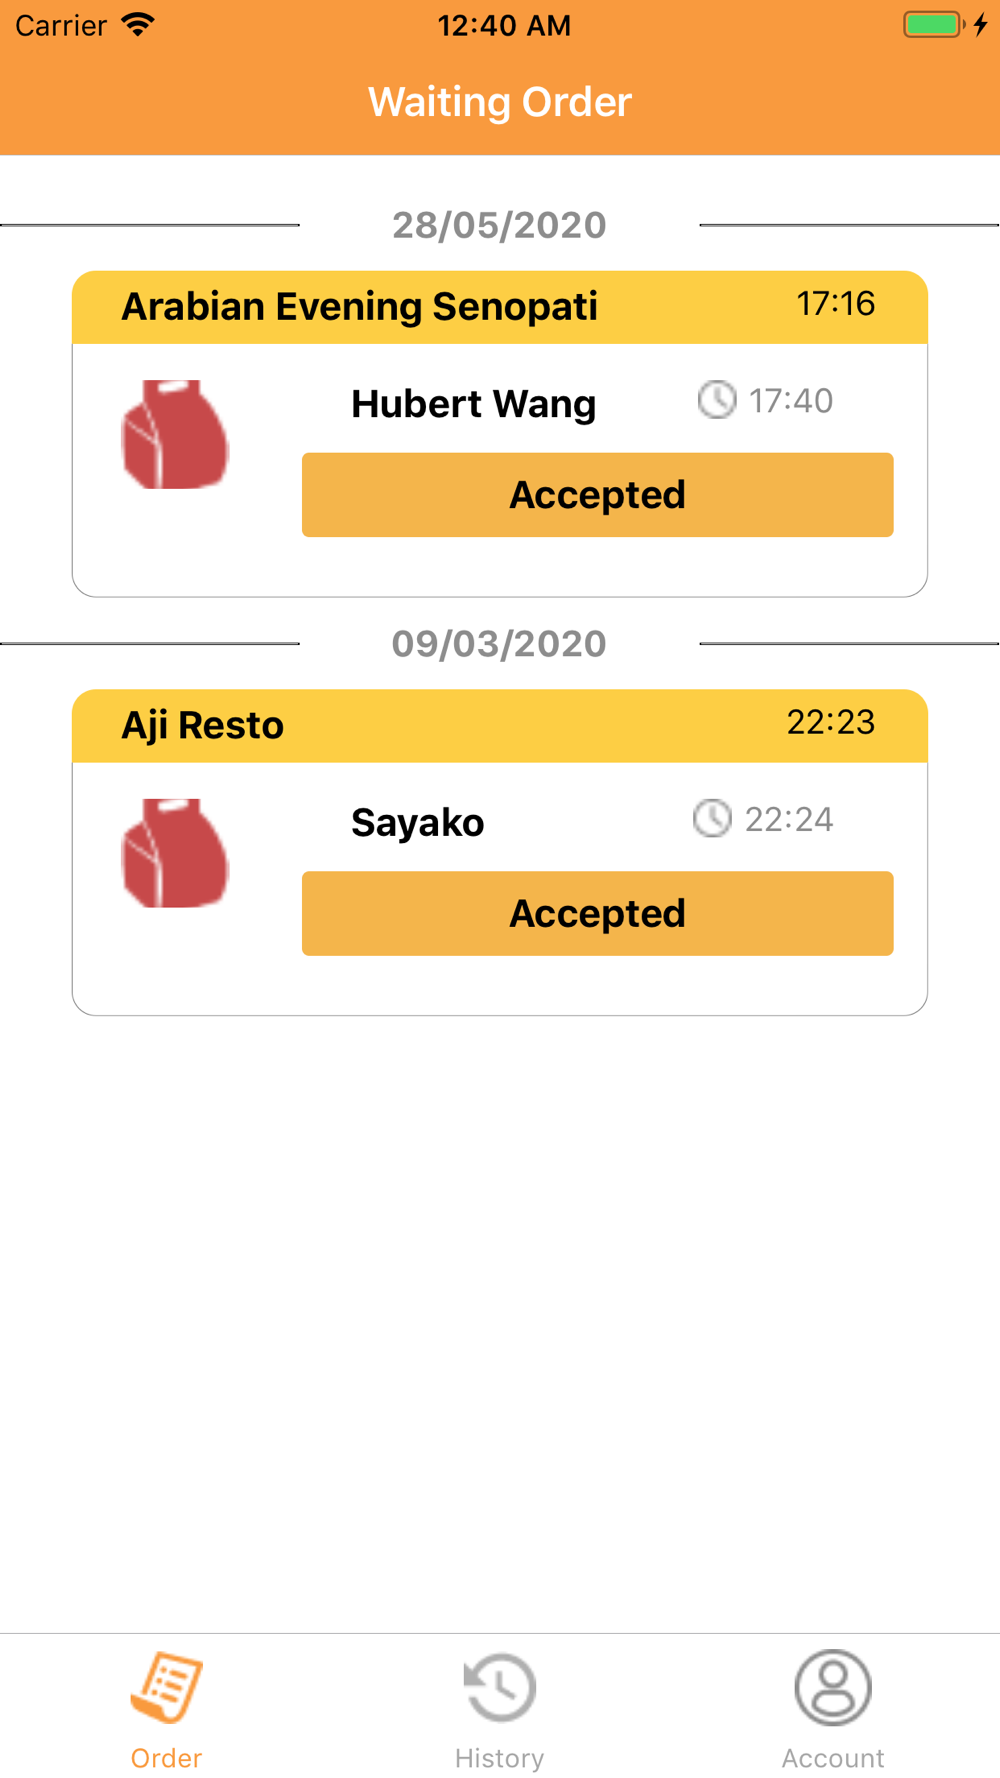The width and height of the screenshot is (1000, 1778).
Task: Select customer name Hubert Wang
Action: [x=473, y=404]
